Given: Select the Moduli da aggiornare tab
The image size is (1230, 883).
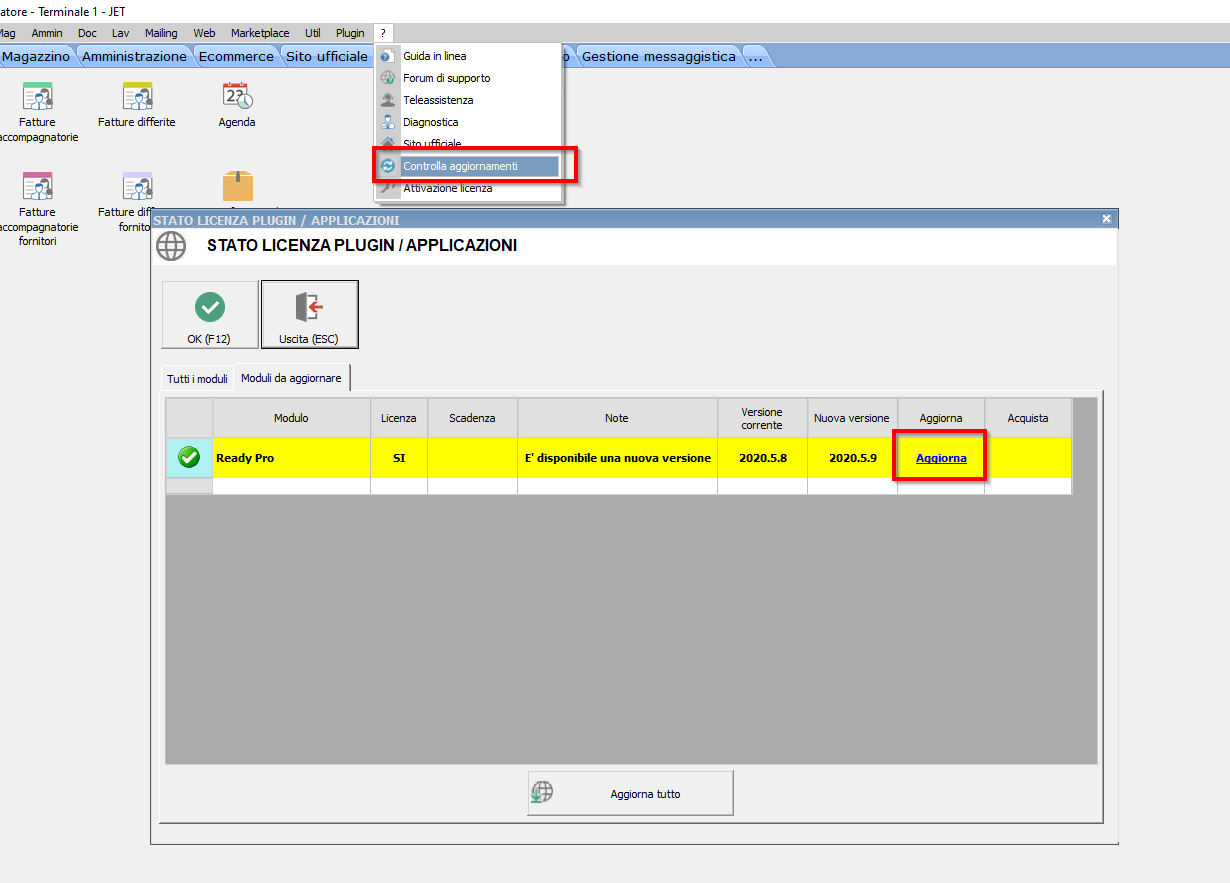Looking at the screenshot, I should point(291,378).
